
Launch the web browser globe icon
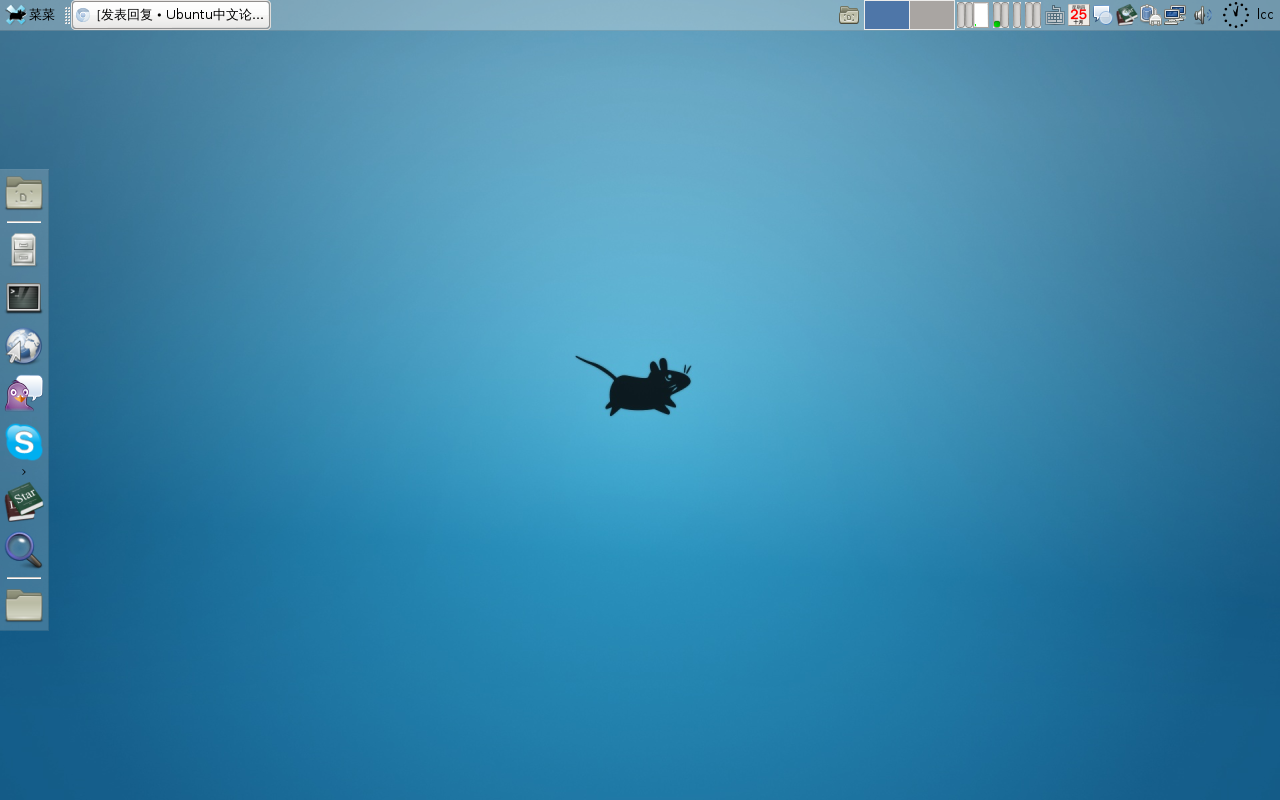pos(24,346)
